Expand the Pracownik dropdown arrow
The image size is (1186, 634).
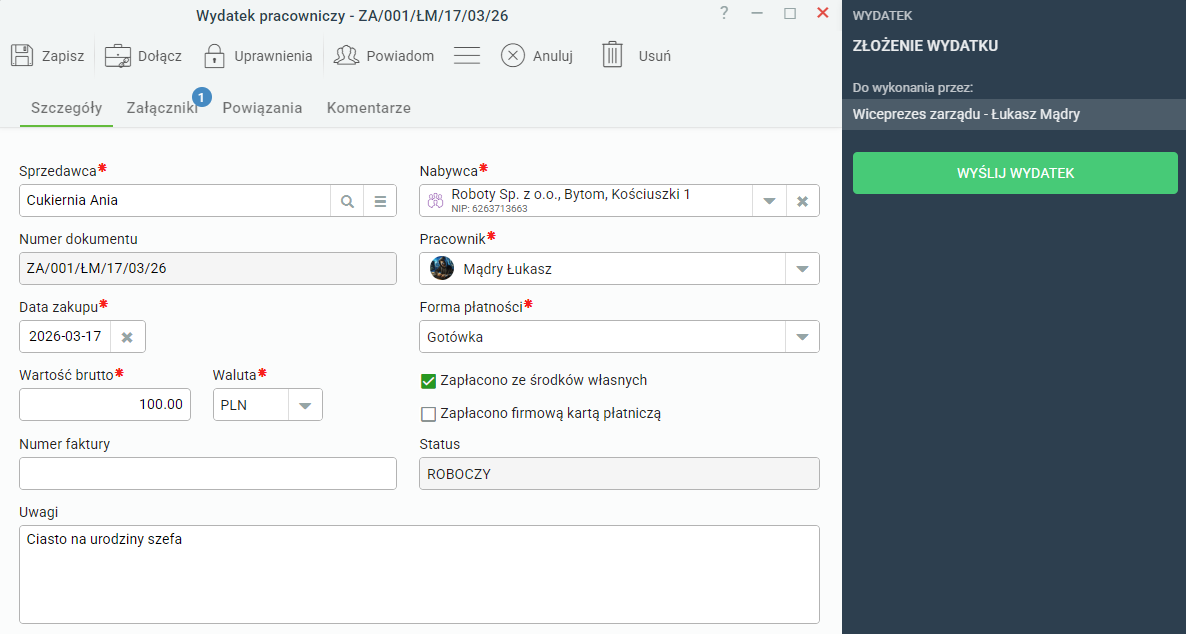802,269
